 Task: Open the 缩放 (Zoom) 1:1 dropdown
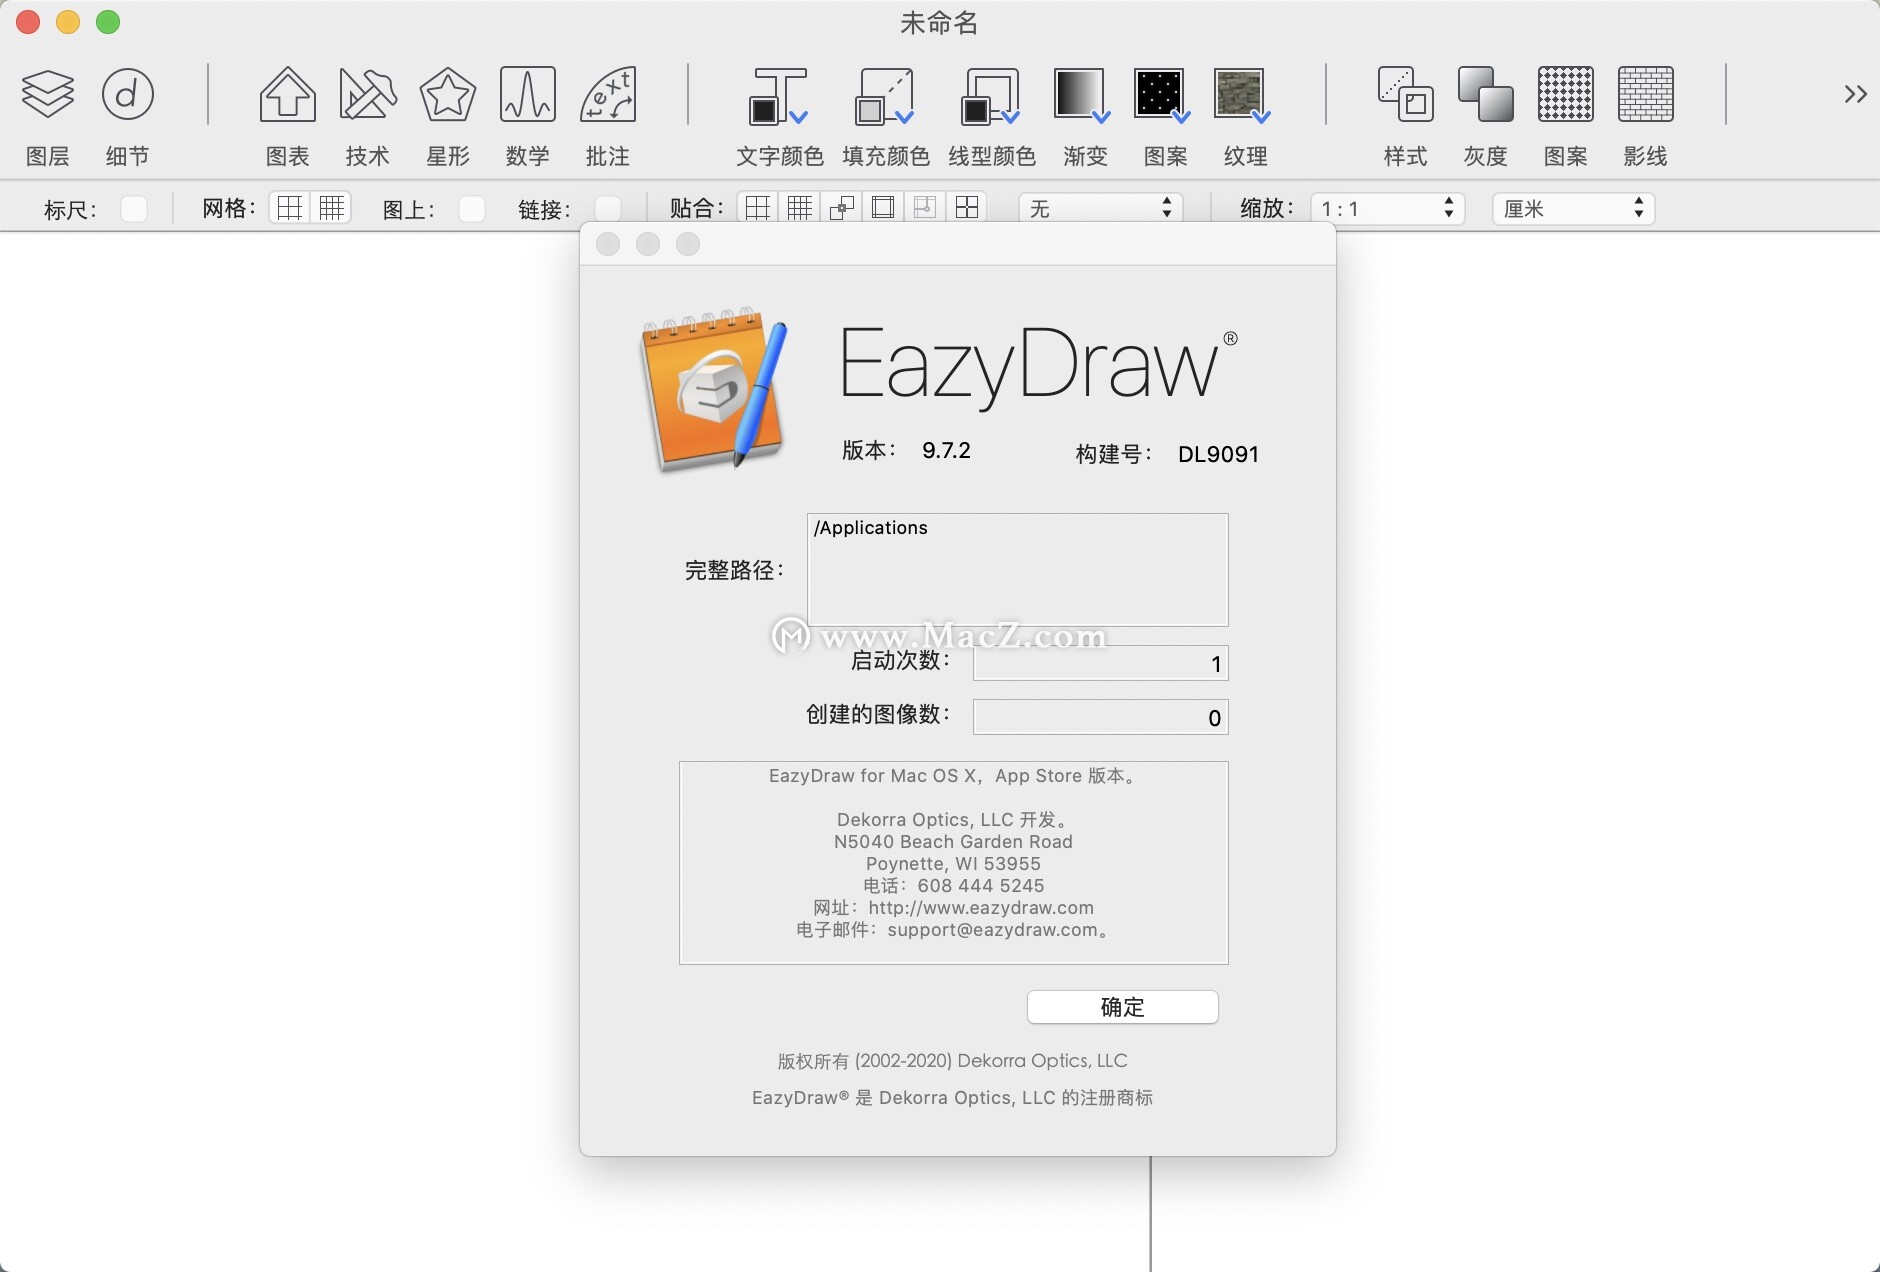pyautogui.click(x=1388, y=208)
